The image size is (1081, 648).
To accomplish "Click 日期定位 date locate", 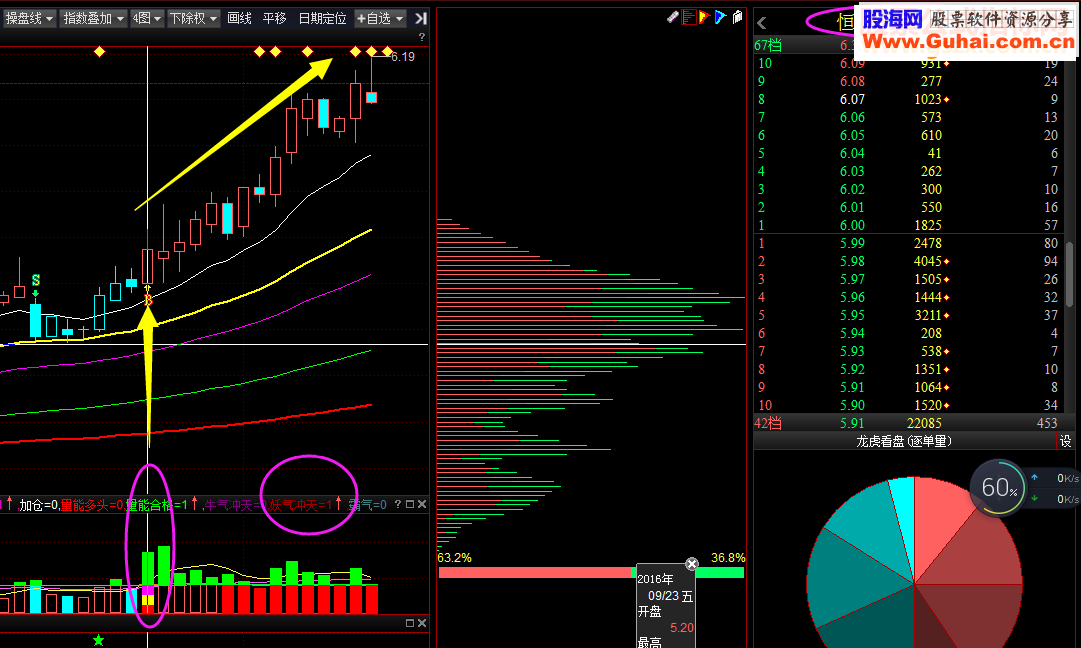I will pyautogui.click(x=323, y=19).
